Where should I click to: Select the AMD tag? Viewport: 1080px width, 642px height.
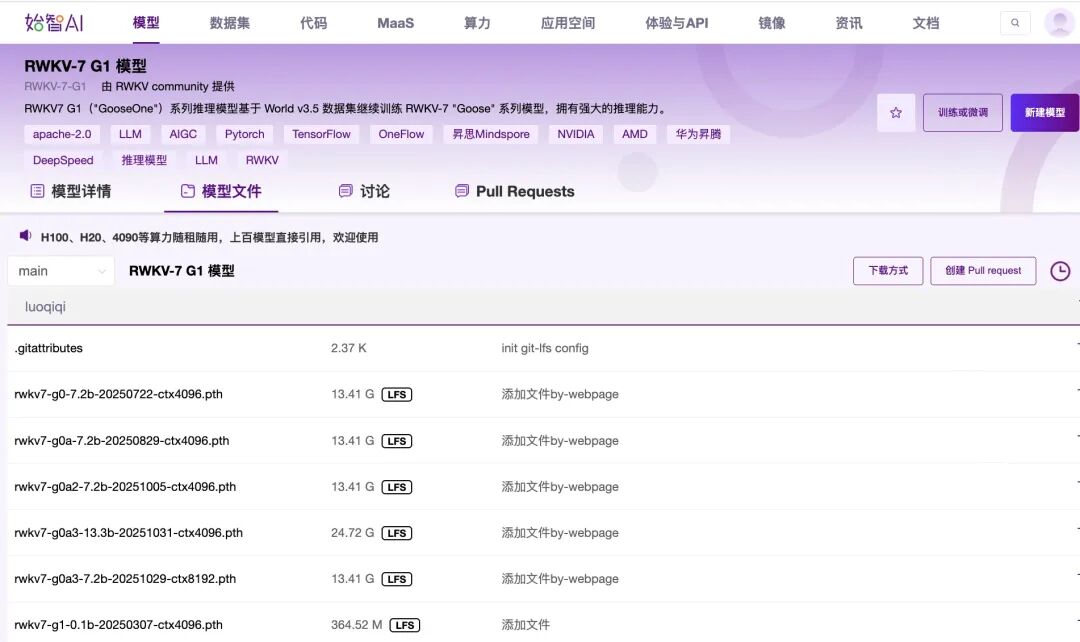635,134
